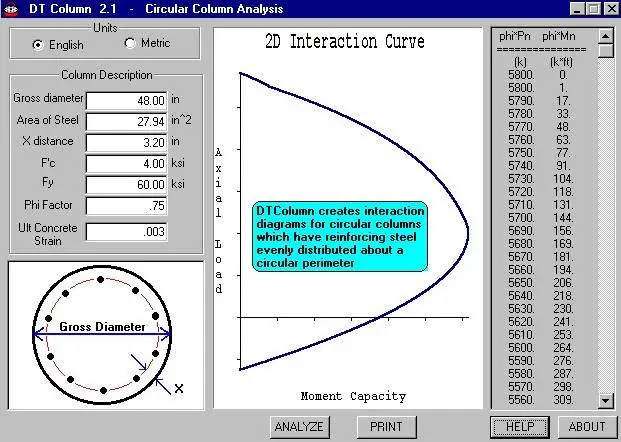Screen dimensions: 621x442
Task: Click the result row 5640. 218.
Action: [541, 296]
